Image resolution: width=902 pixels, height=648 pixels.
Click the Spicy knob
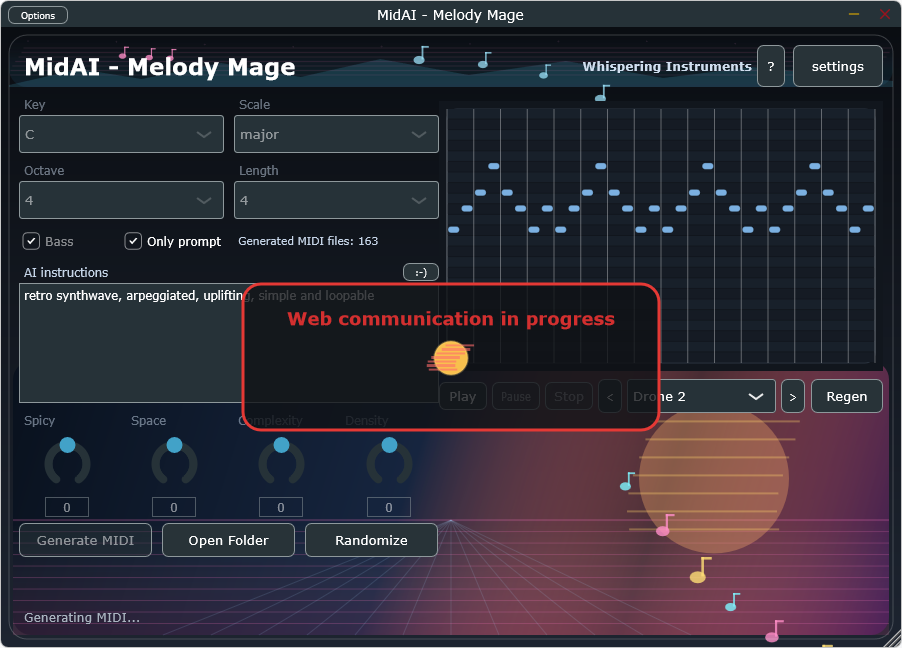pyautogui.click(x=67, y=462)
